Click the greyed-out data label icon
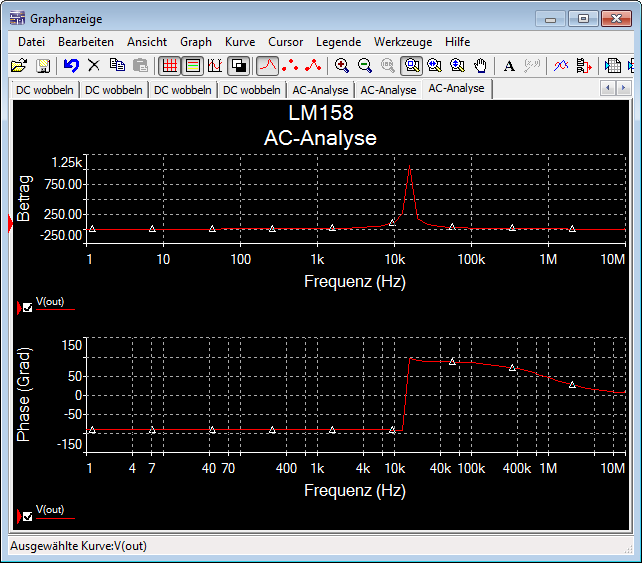This screenshot has width=642, height=563. pyautogui.click(x=532, y=66)
